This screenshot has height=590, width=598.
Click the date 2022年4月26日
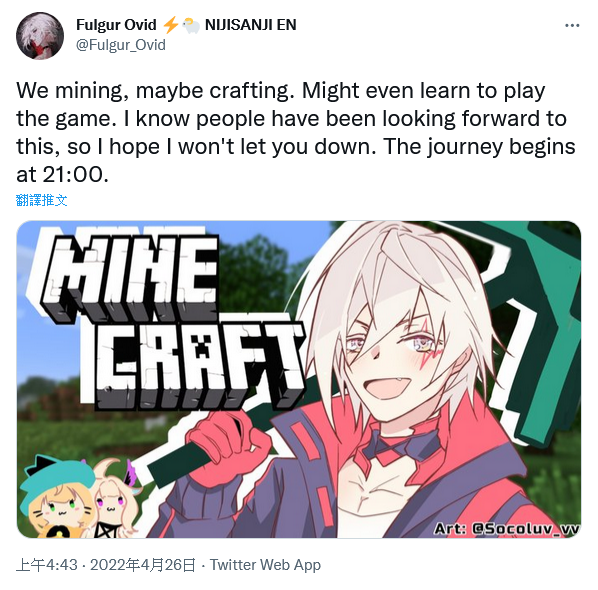tap(143, 565)
